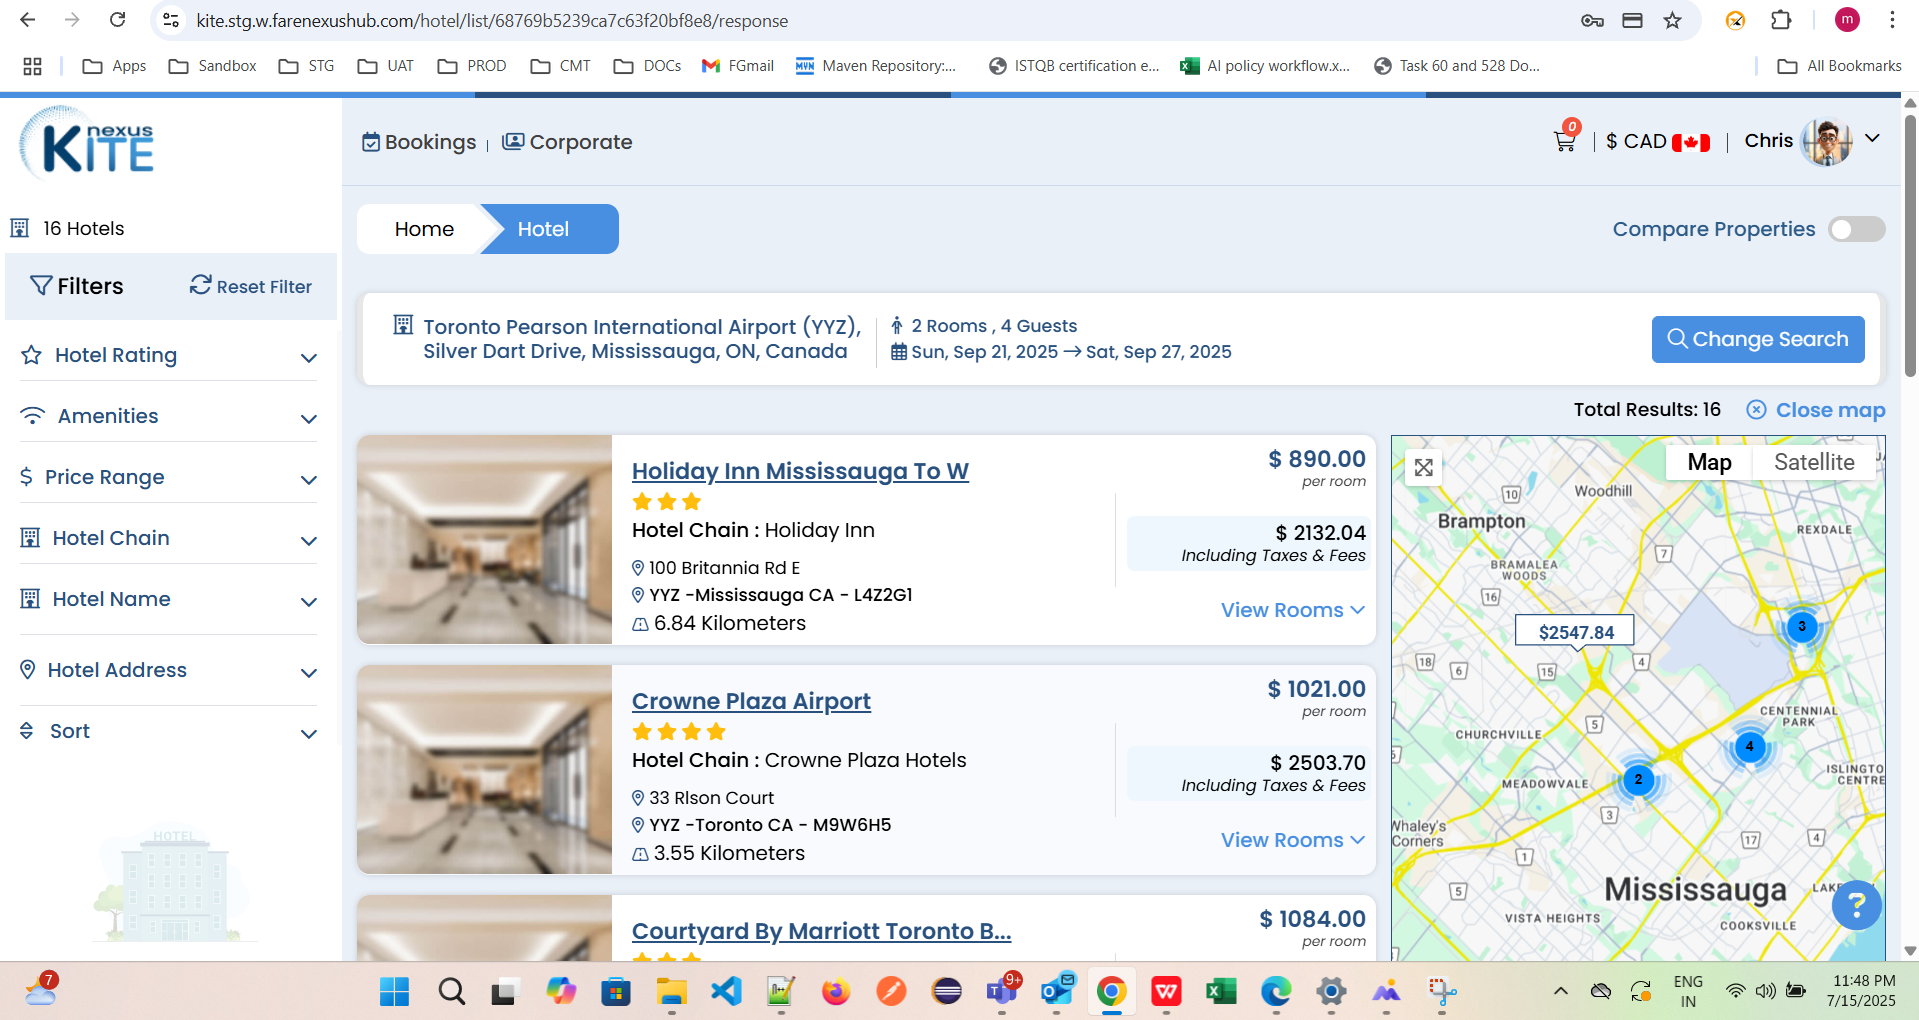The width and height of the screenshot is (1919, 1020).
Task: Open Outlook from the taskbar
Action: click(1056, 991)
